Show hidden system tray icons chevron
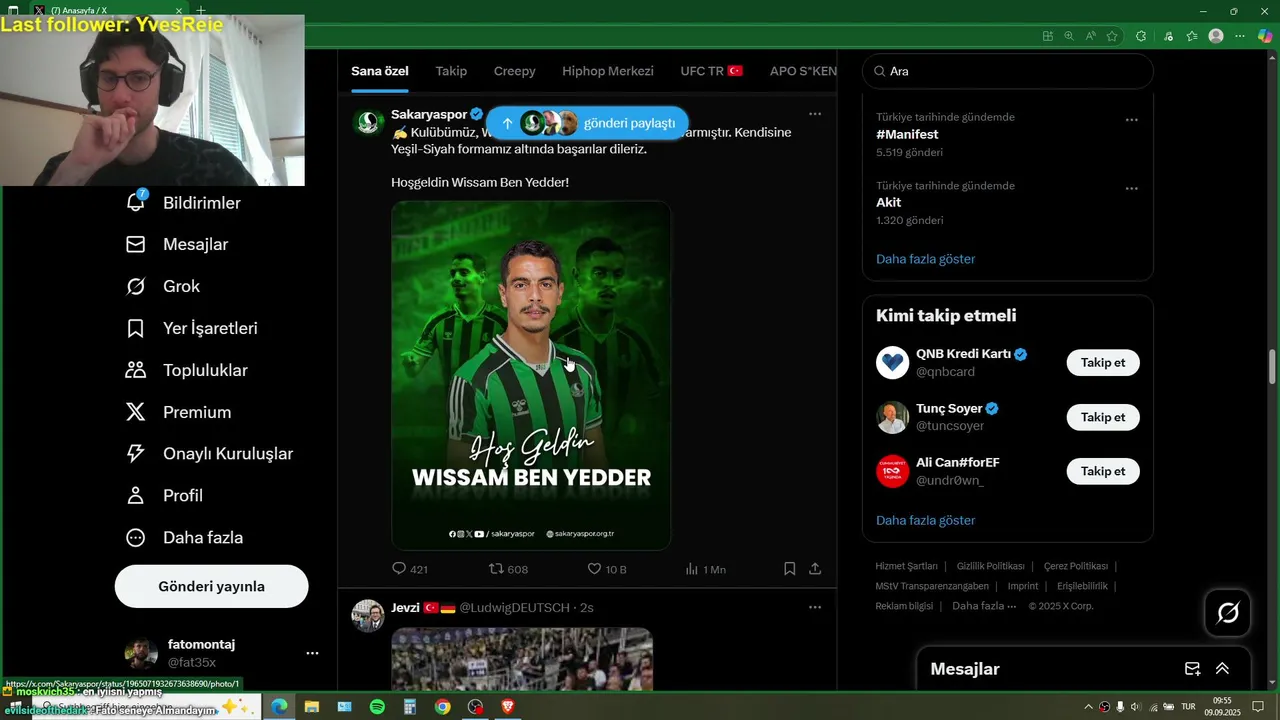Image resolution: width=1280 pixels, height=720 pixels. (1088, 707)
